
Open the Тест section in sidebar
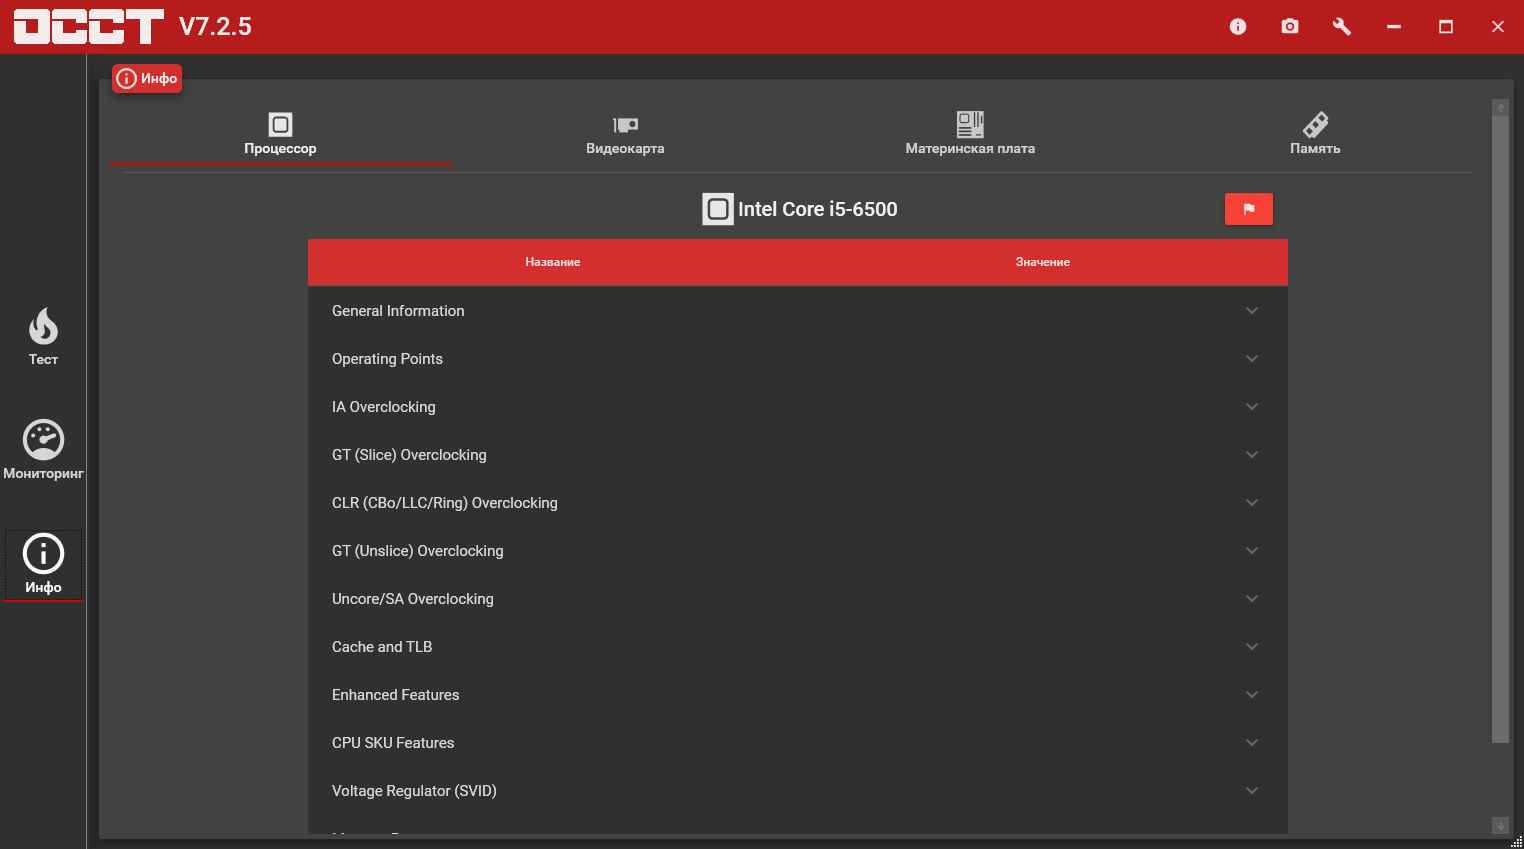coord(43,337)
